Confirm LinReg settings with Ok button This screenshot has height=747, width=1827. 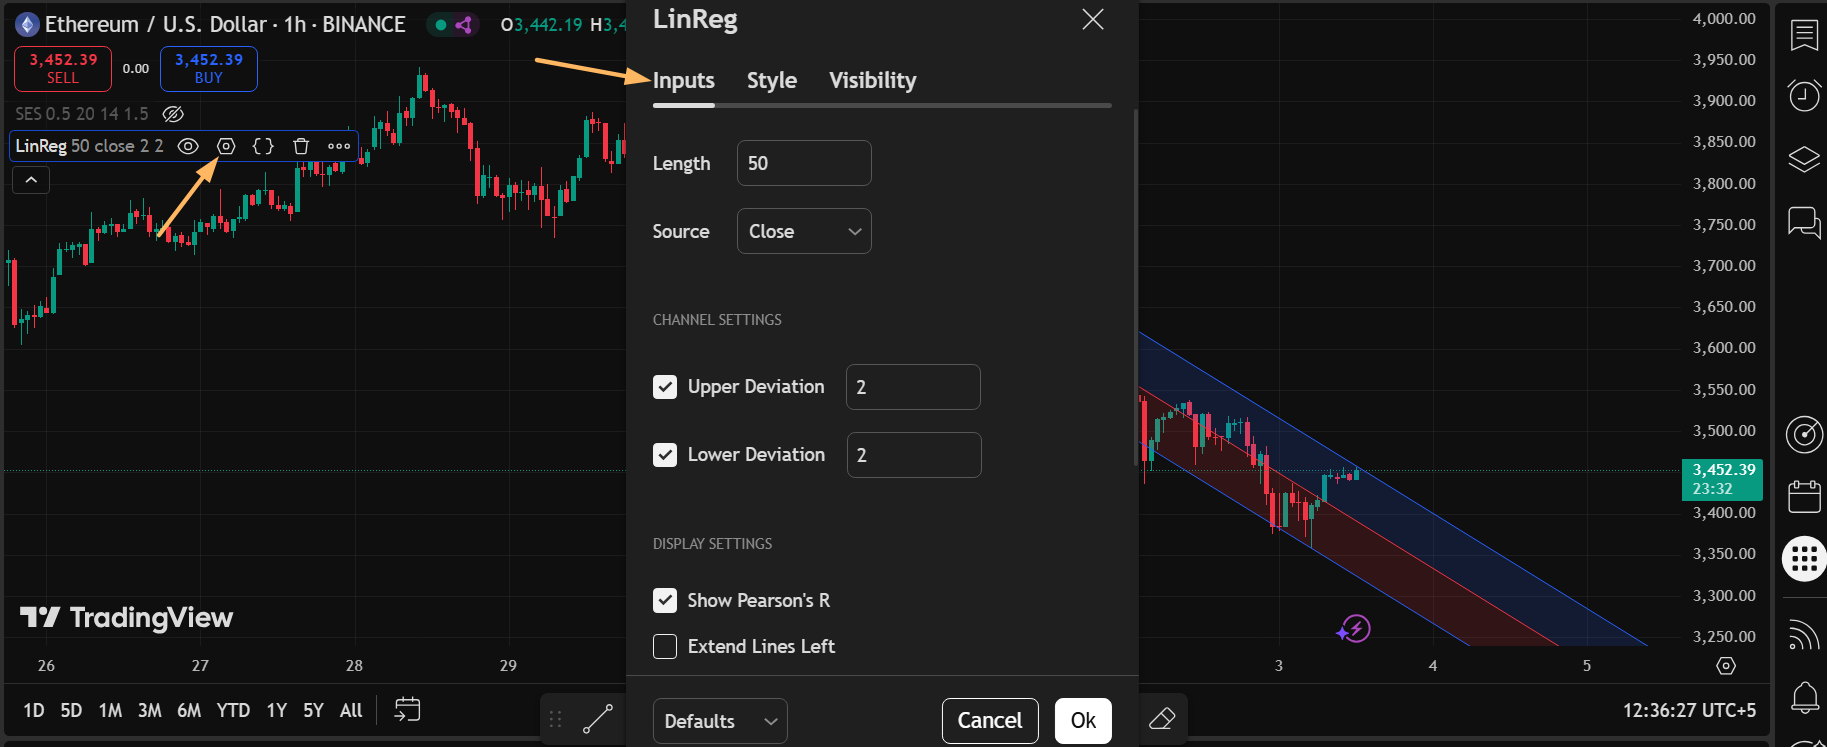click(1083, 721)
